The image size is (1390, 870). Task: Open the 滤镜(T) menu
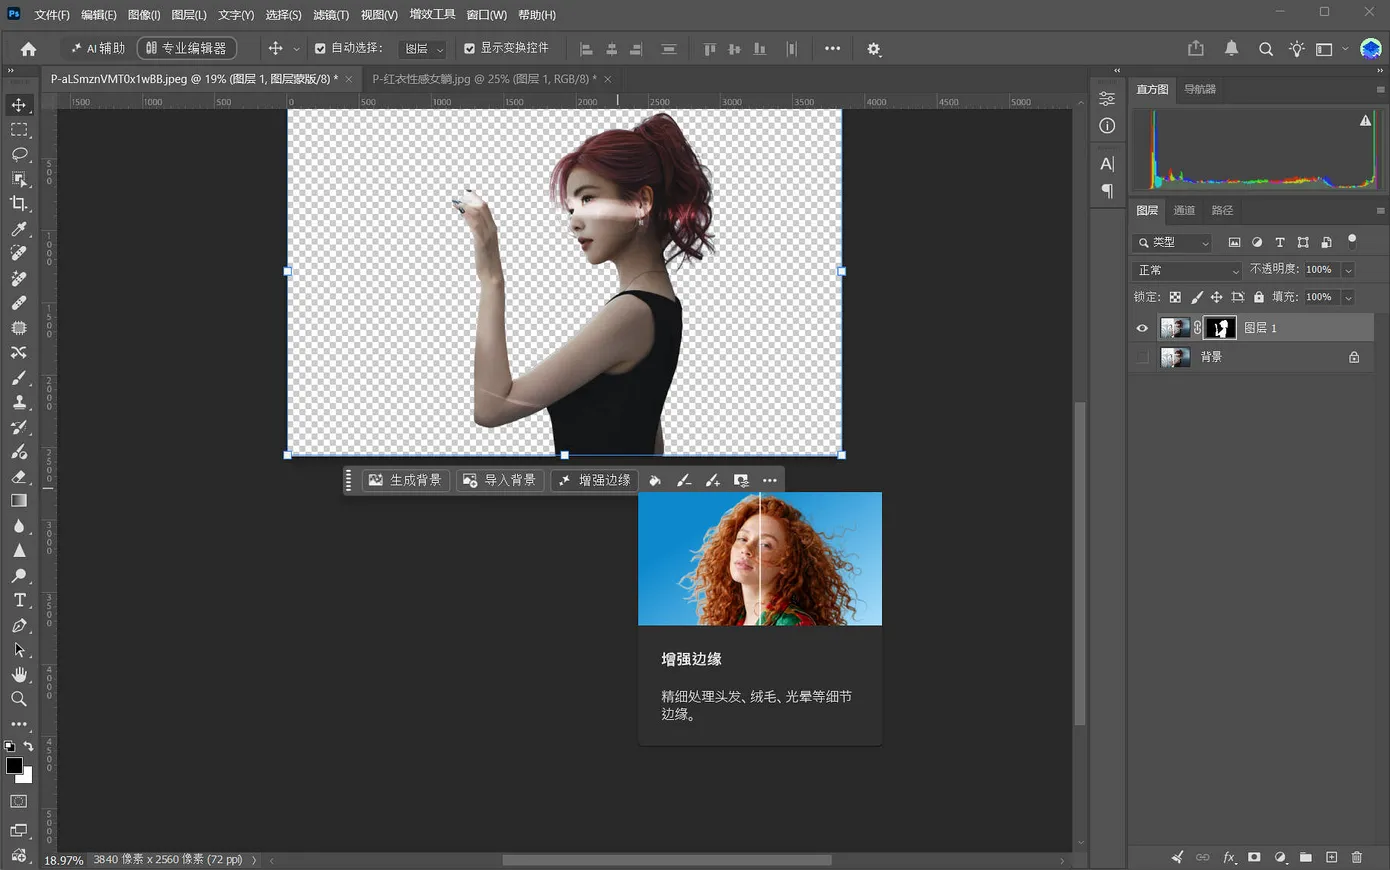click(x=331, y=15)
